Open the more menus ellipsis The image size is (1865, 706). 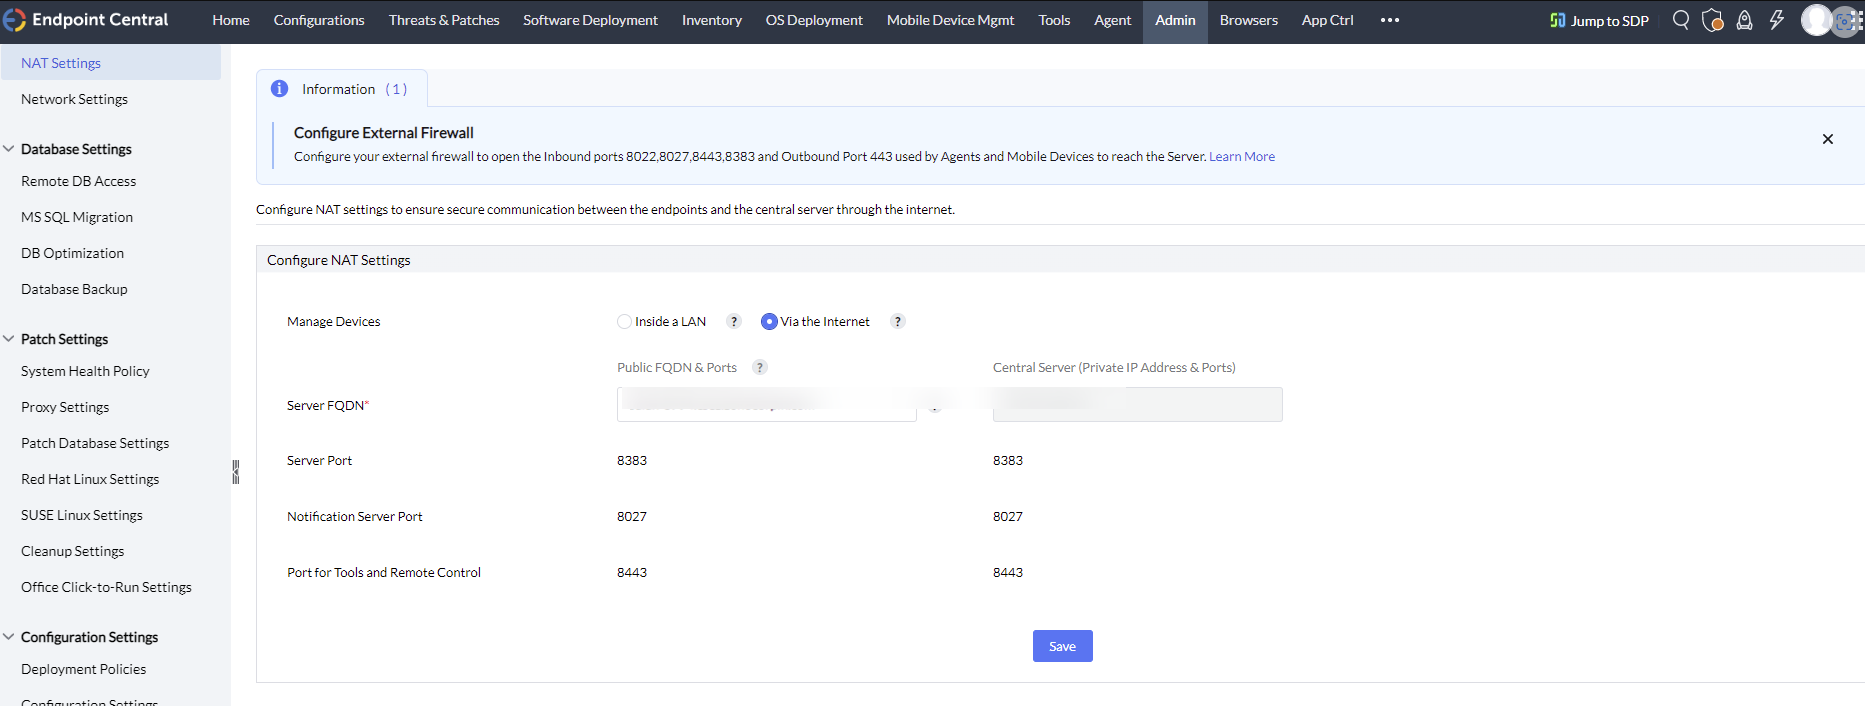pos(1390,20)
